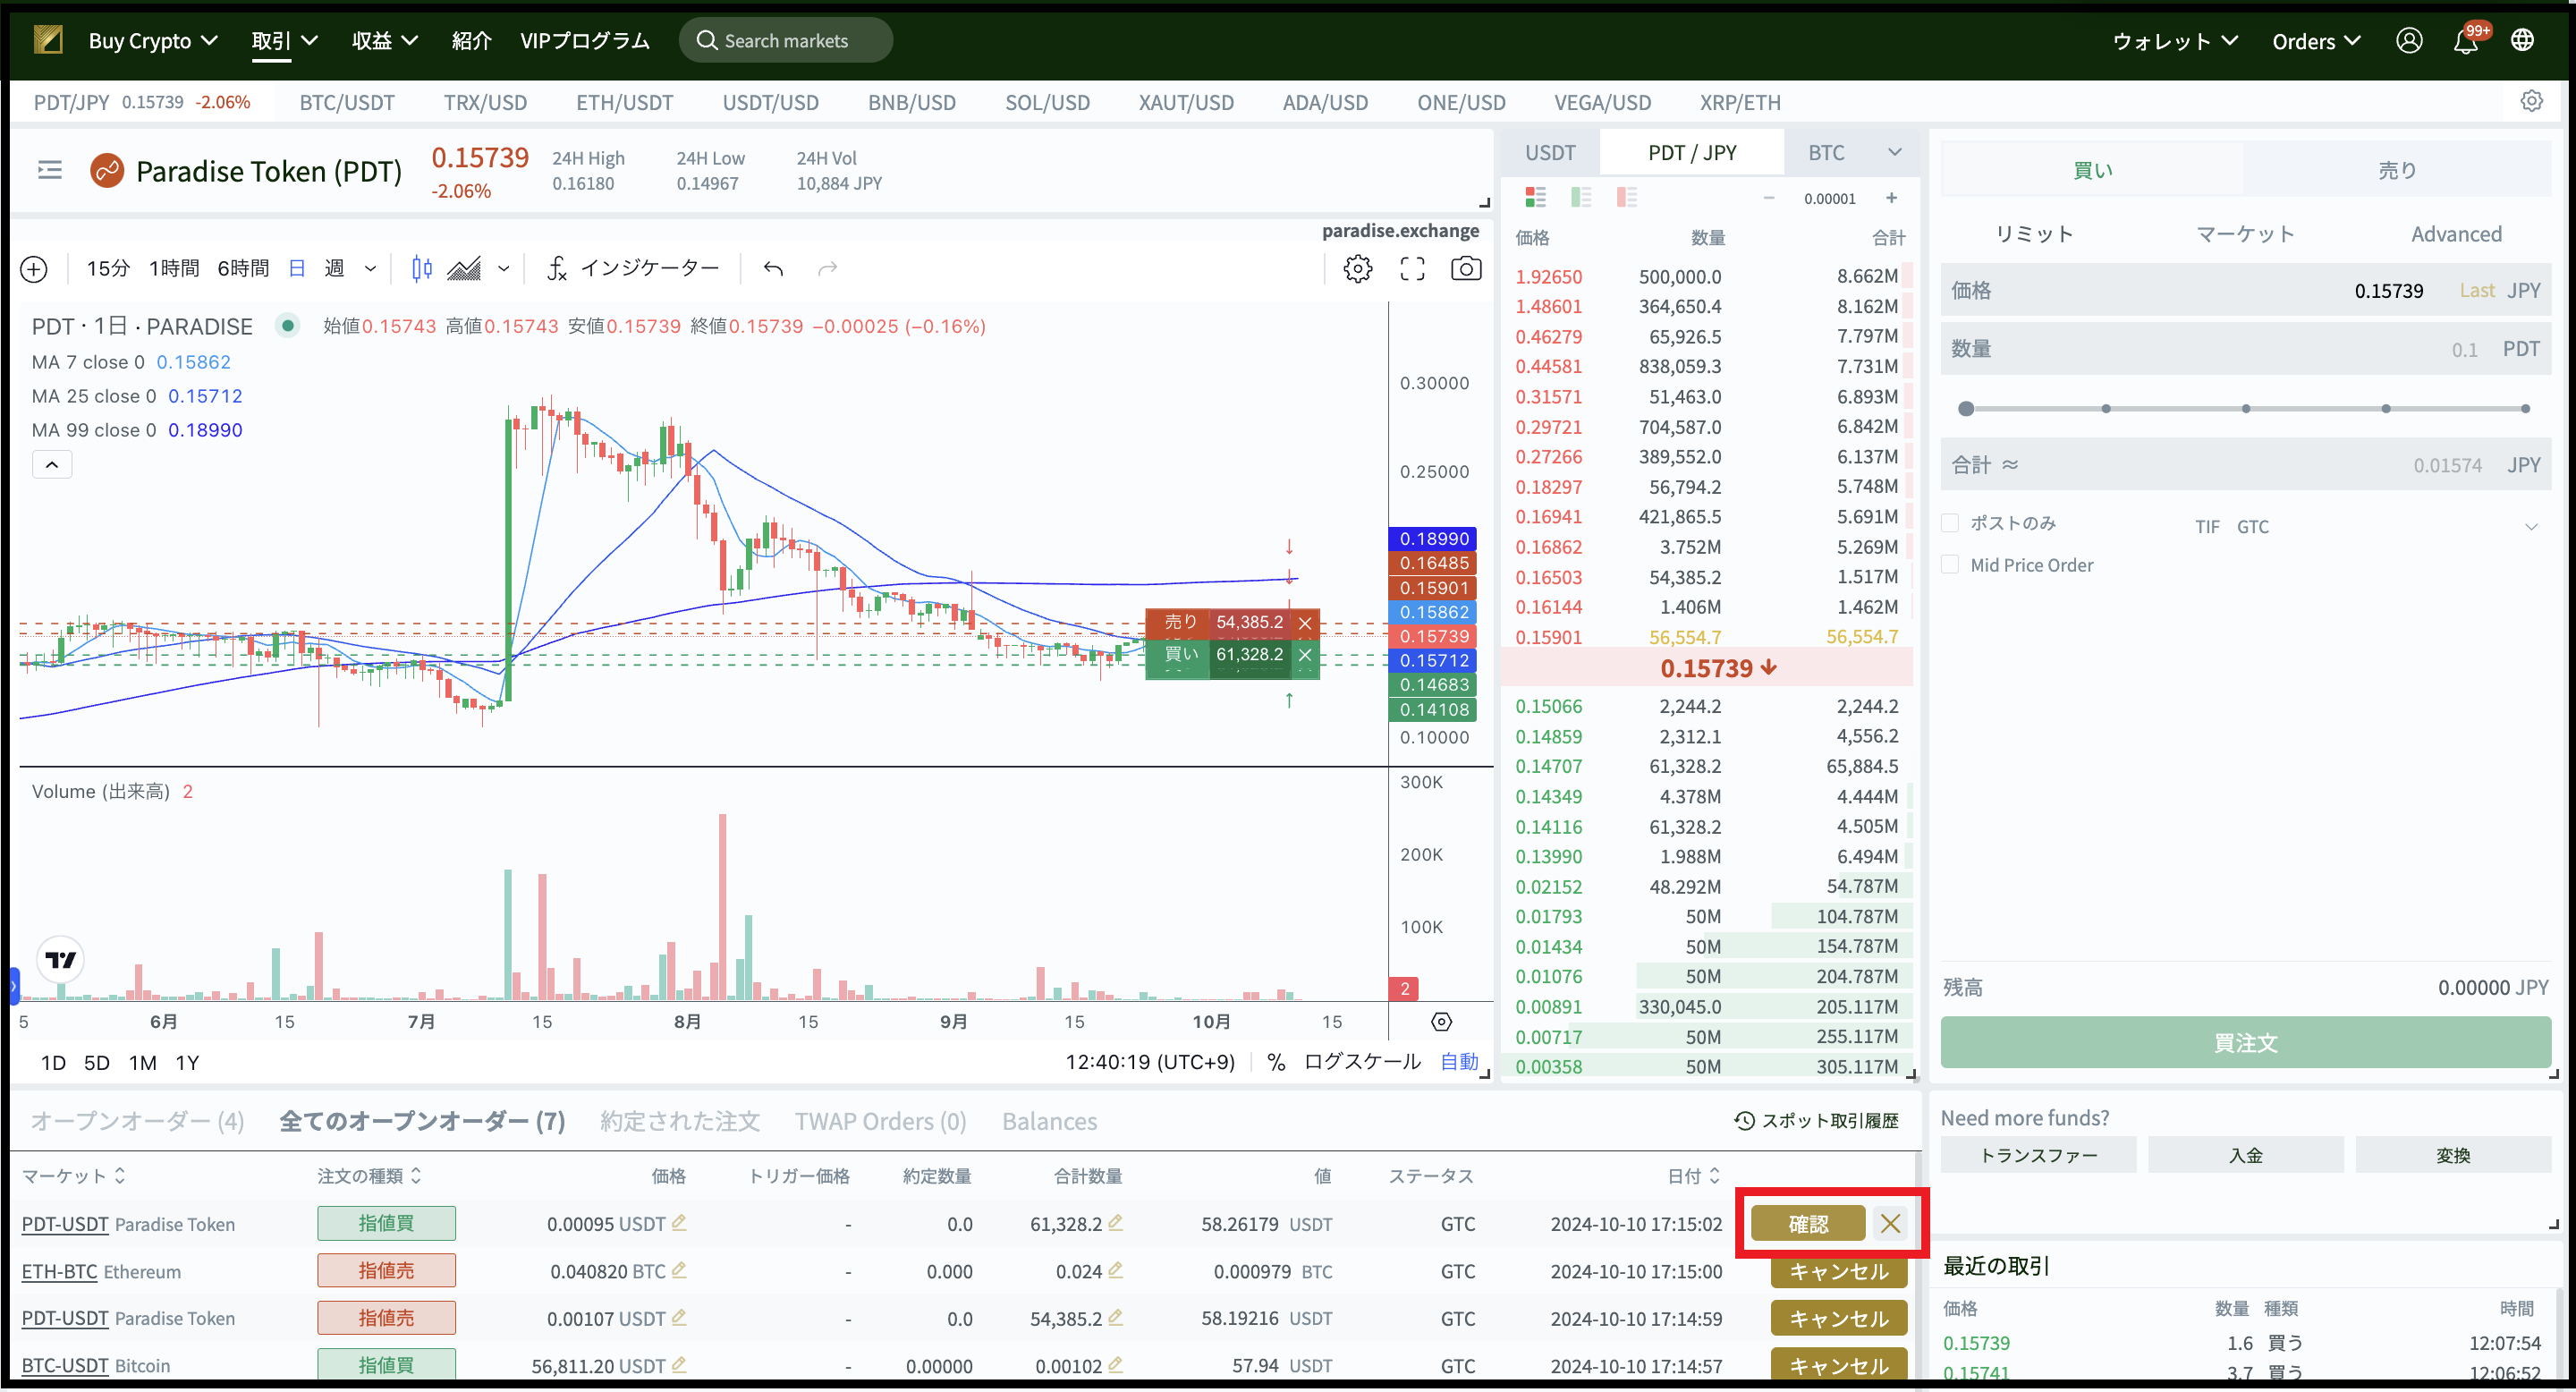Select the 6時間 timeframe

coord(243,269)
